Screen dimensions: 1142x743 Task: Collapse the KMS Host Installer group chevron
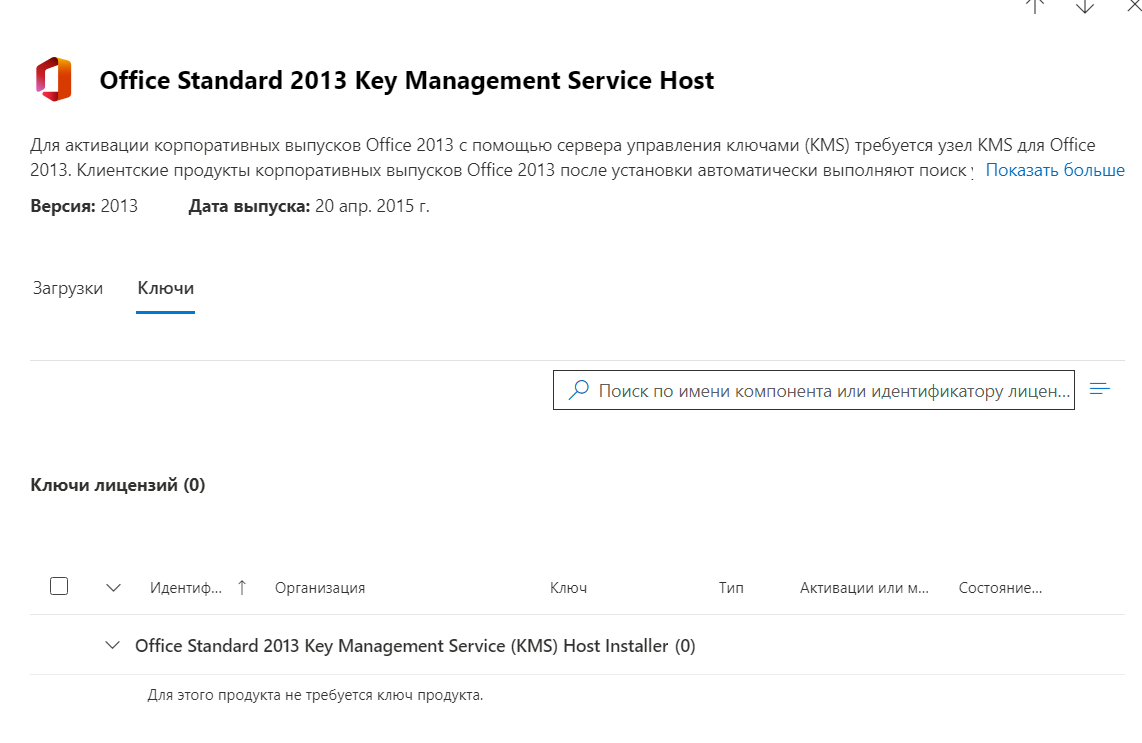tap(113, 646)
